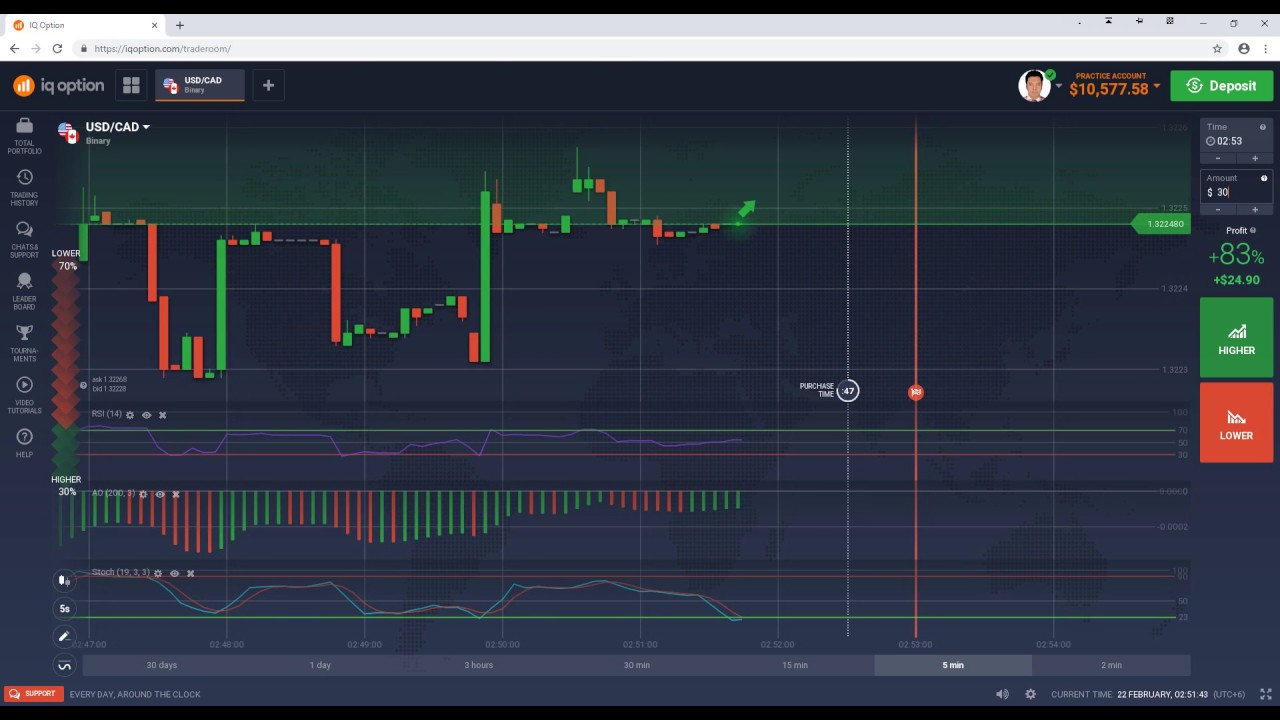Decrease Amount with minus

(x=1218, y=209)
